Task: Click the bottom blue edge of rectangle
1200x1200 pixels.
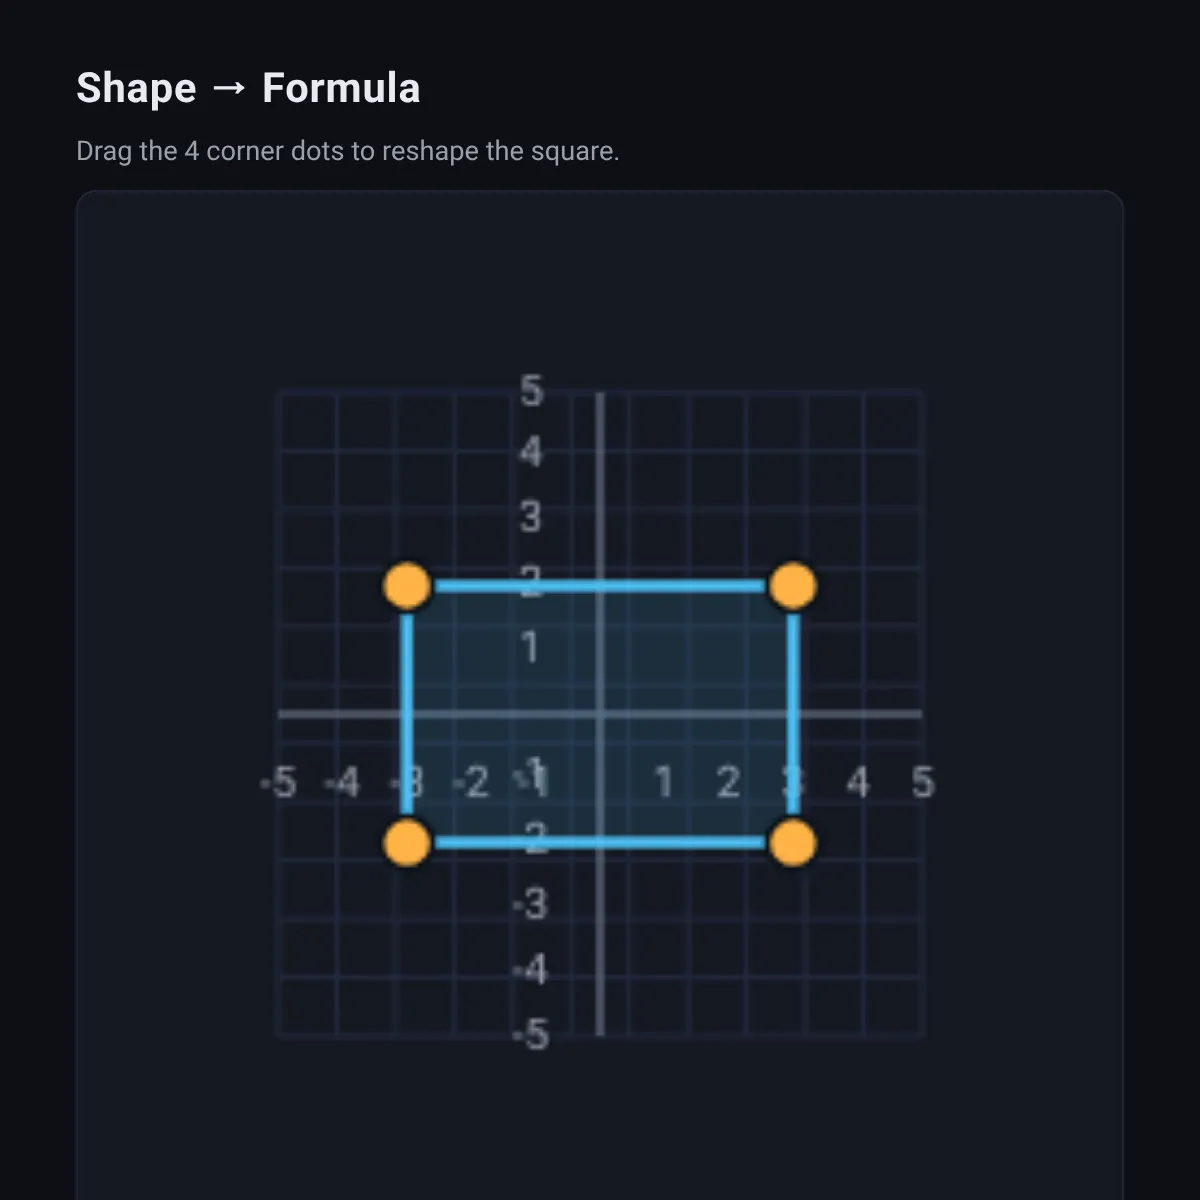Action: pos(600,843)
